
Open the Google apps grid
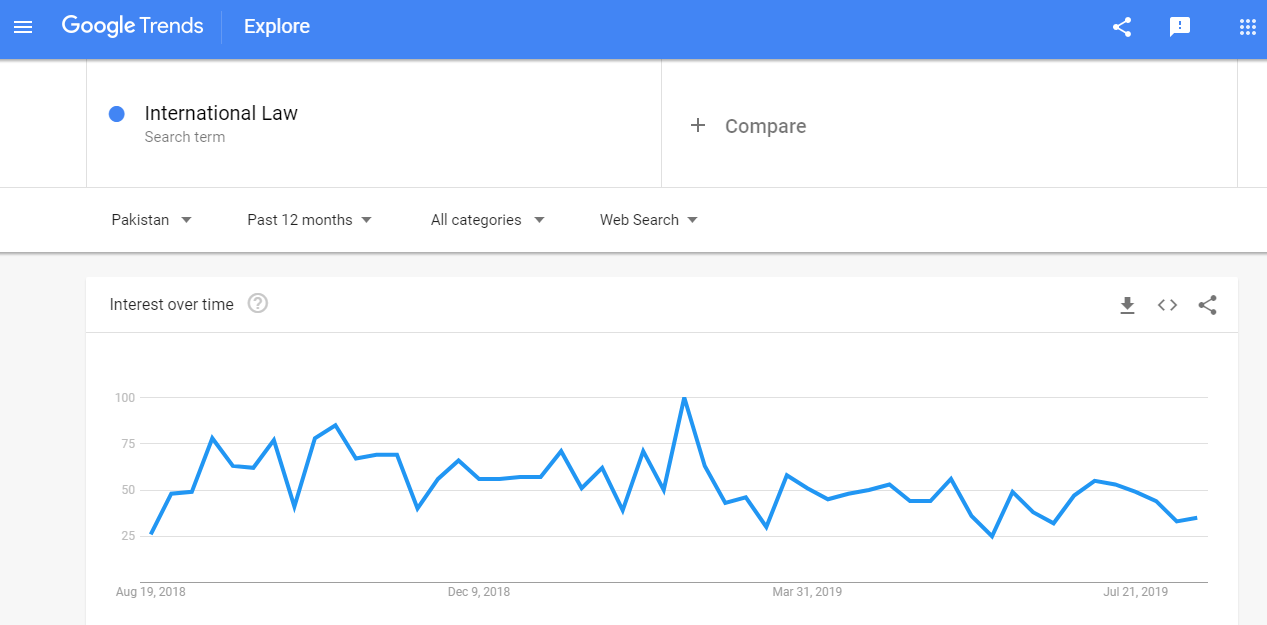[x=1247, y=27]
